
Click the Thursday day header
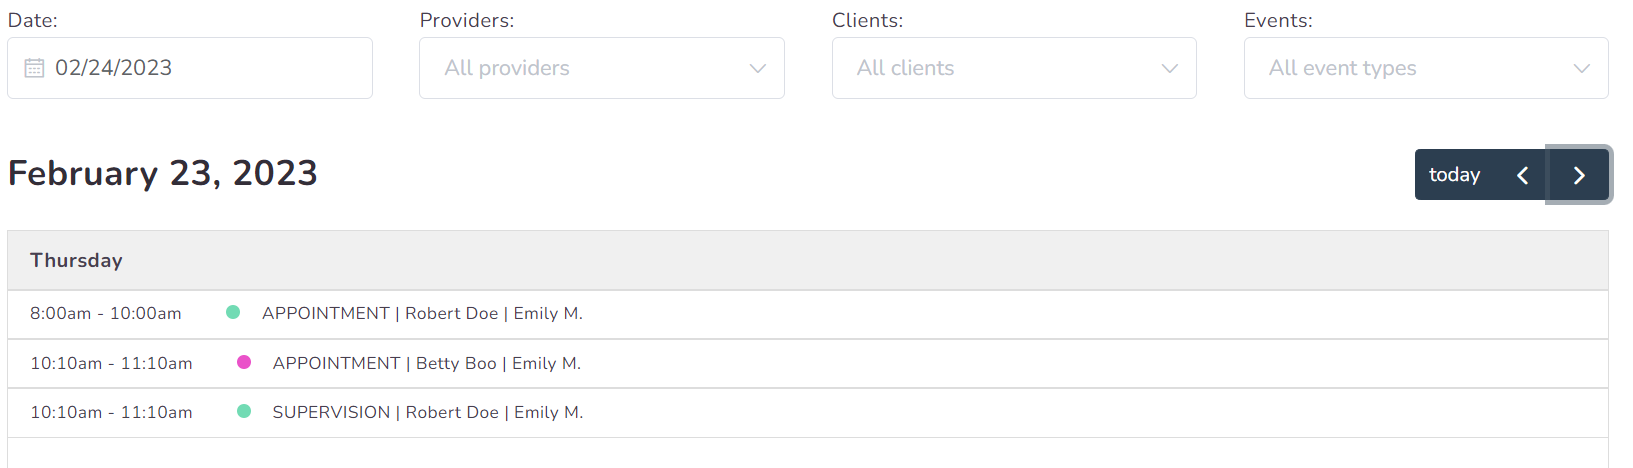pyautogui.click(x=76, y=260)
